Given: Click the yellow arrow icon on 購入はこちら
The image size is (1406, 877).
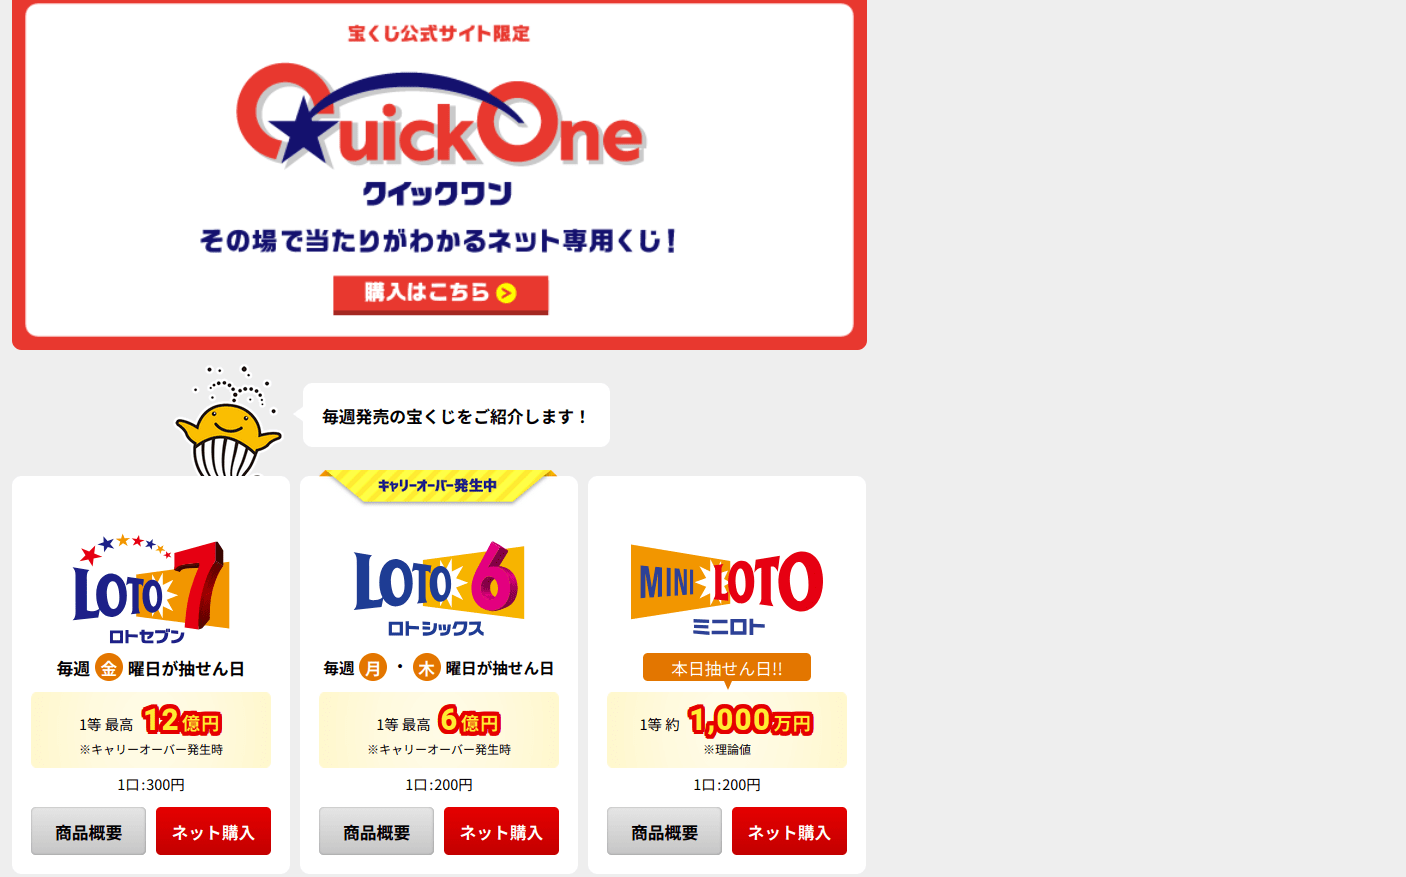Looking at the screenshot, I should [506, 293].
